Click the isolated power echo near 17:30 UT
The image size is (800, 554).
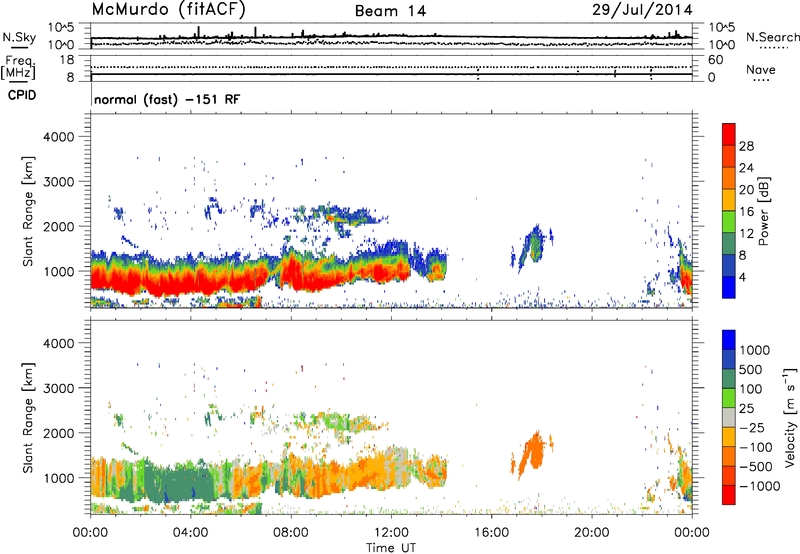[532, 247]
